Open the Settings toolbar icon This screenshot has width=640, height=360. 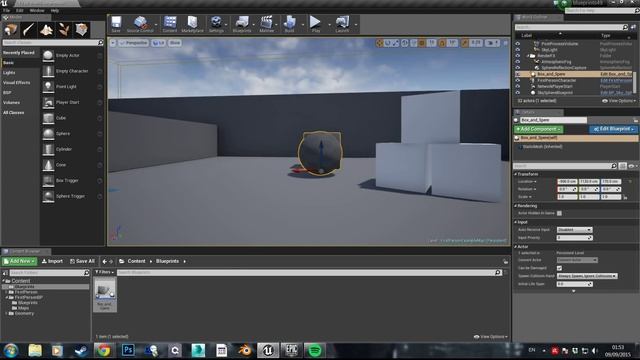tap(216, 24)
